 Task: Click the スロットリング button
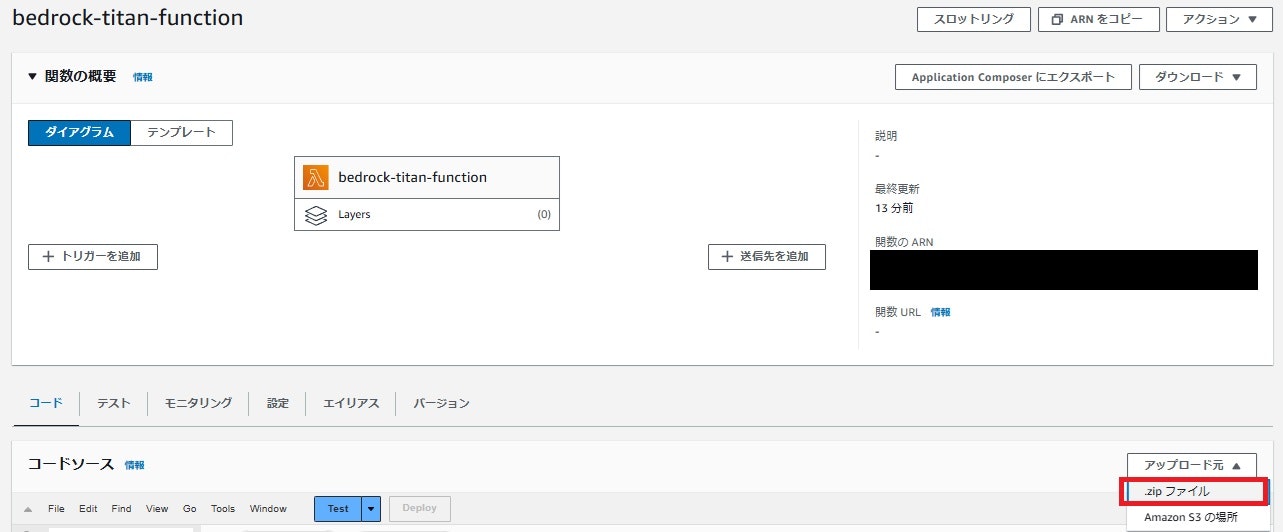[x=973, y=19]
